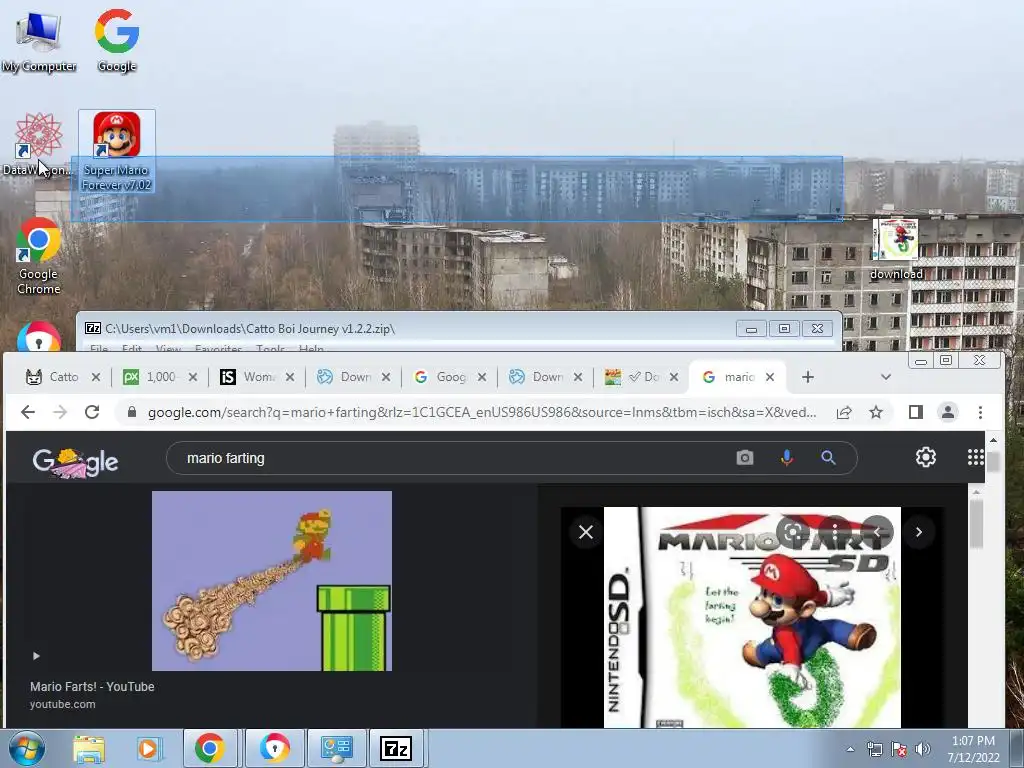Close the Catto tab
This screenshot has height=768, width=1024.
point(96,377)
